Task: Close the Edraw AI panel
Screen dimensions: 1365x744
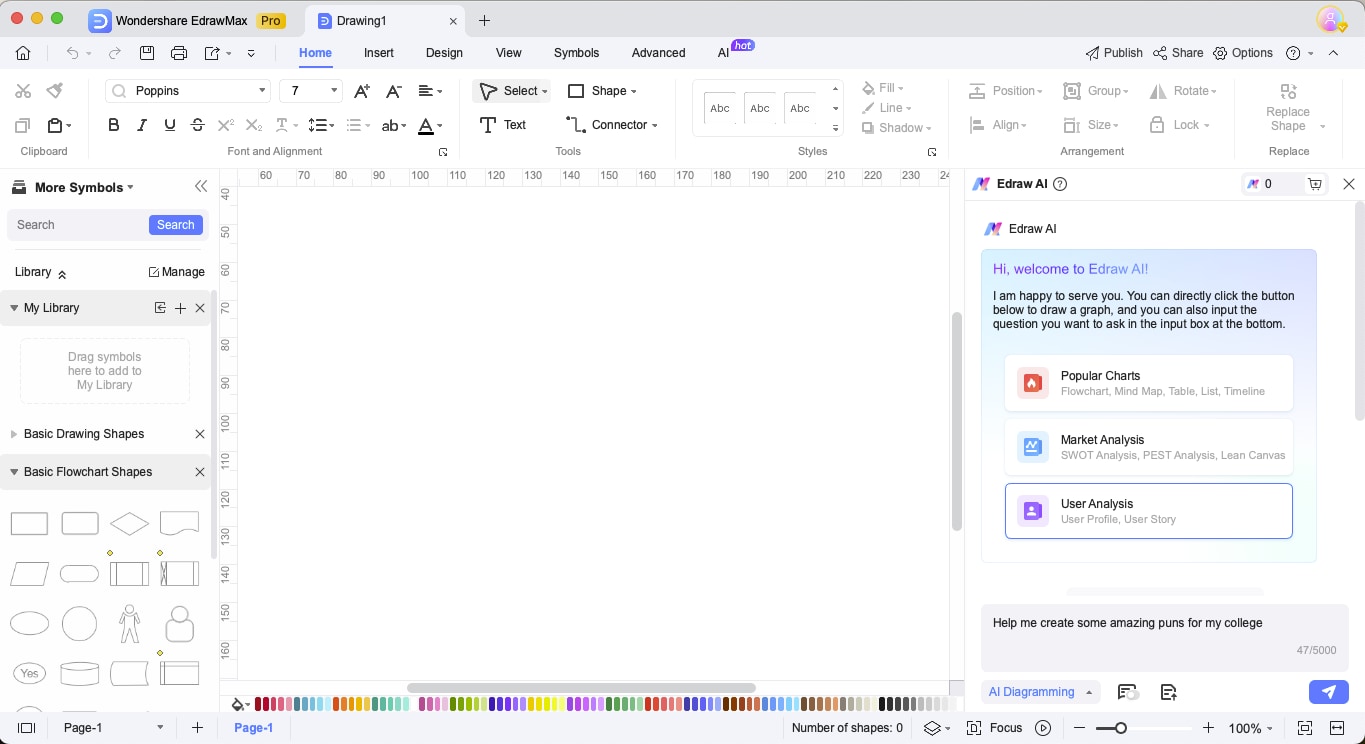Action: 1348,184
